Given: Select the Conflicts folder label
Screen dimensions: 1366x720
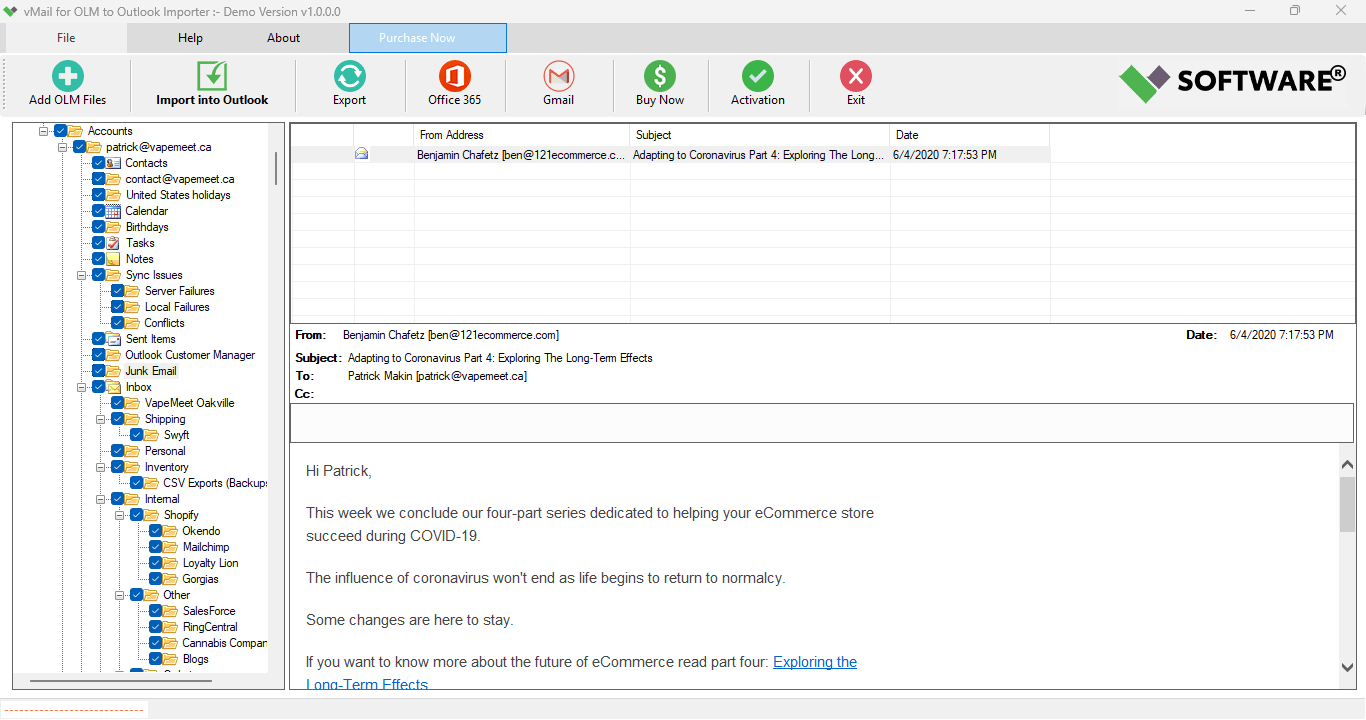Looking at the screenshot, I should click(164, 323).
